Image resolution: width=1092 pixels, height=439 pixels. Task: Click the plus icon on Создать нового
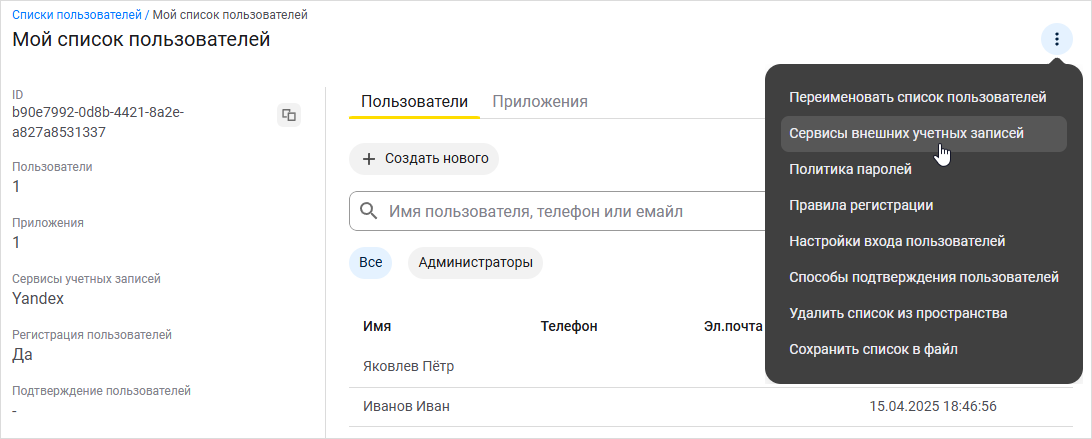click(369, 159)
